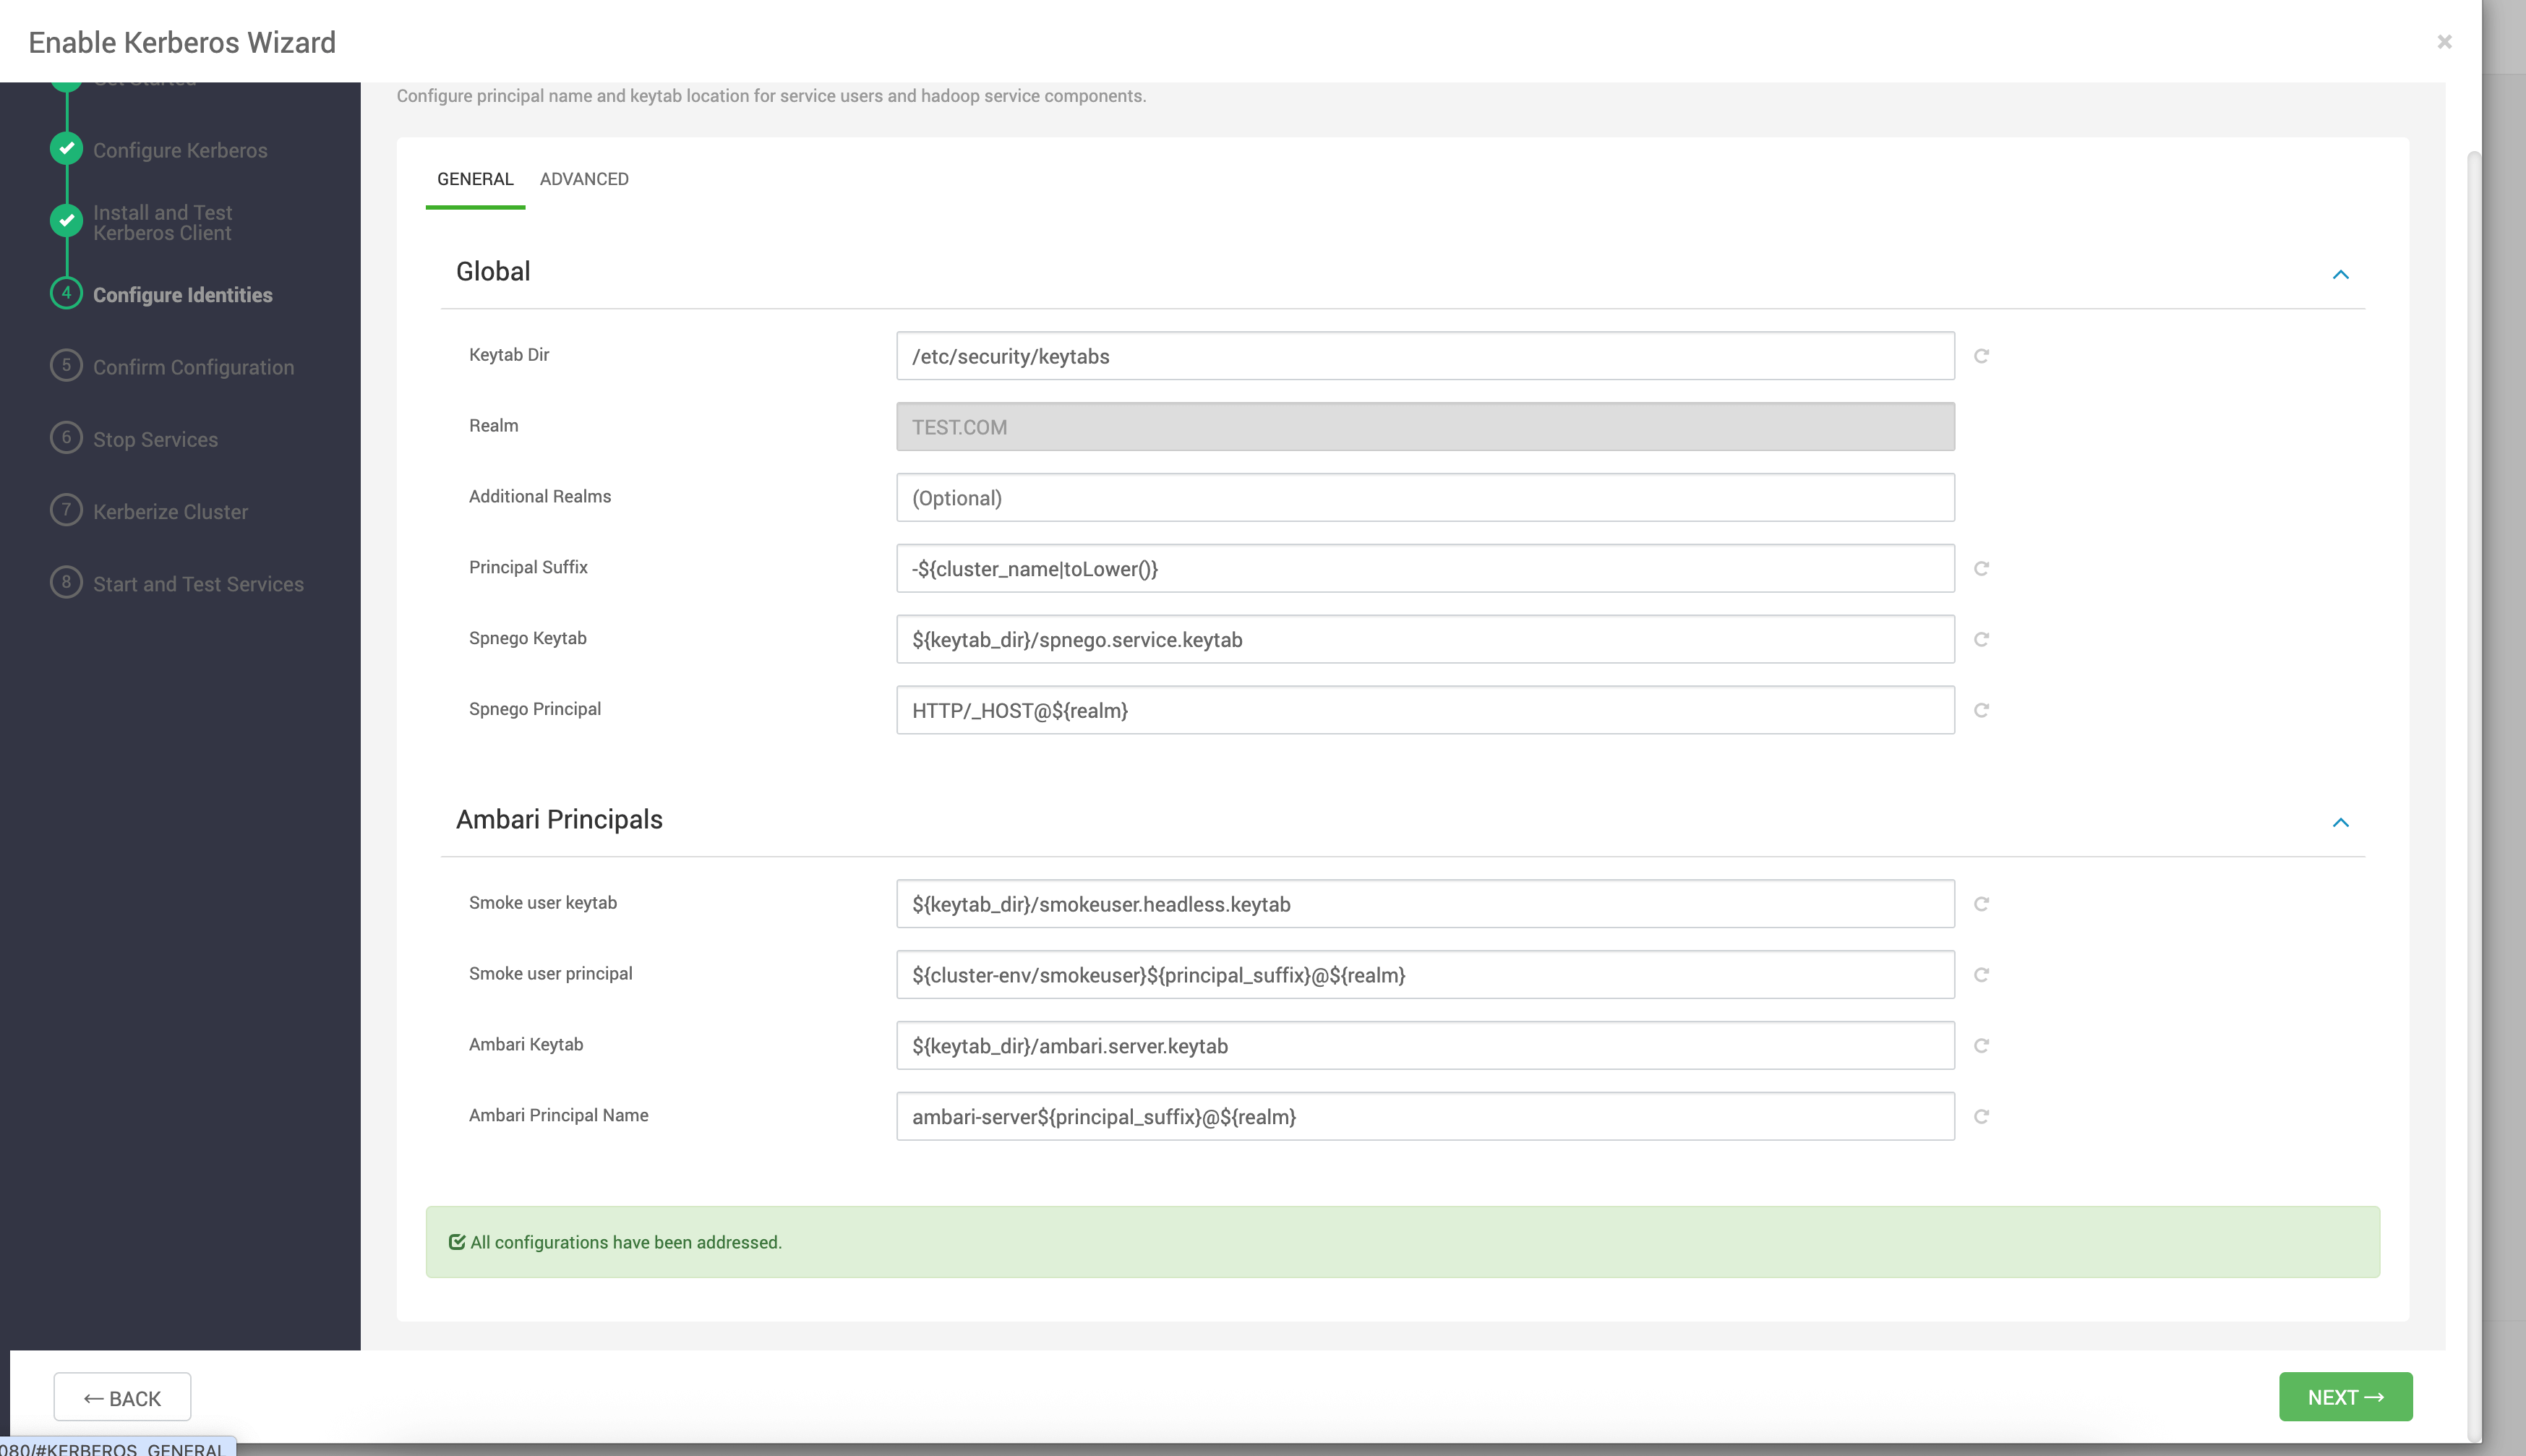Reset Keytab Dir field with undo icon
Viewport: 2526px width, 1456px height.
click(x=1981, y=356)
